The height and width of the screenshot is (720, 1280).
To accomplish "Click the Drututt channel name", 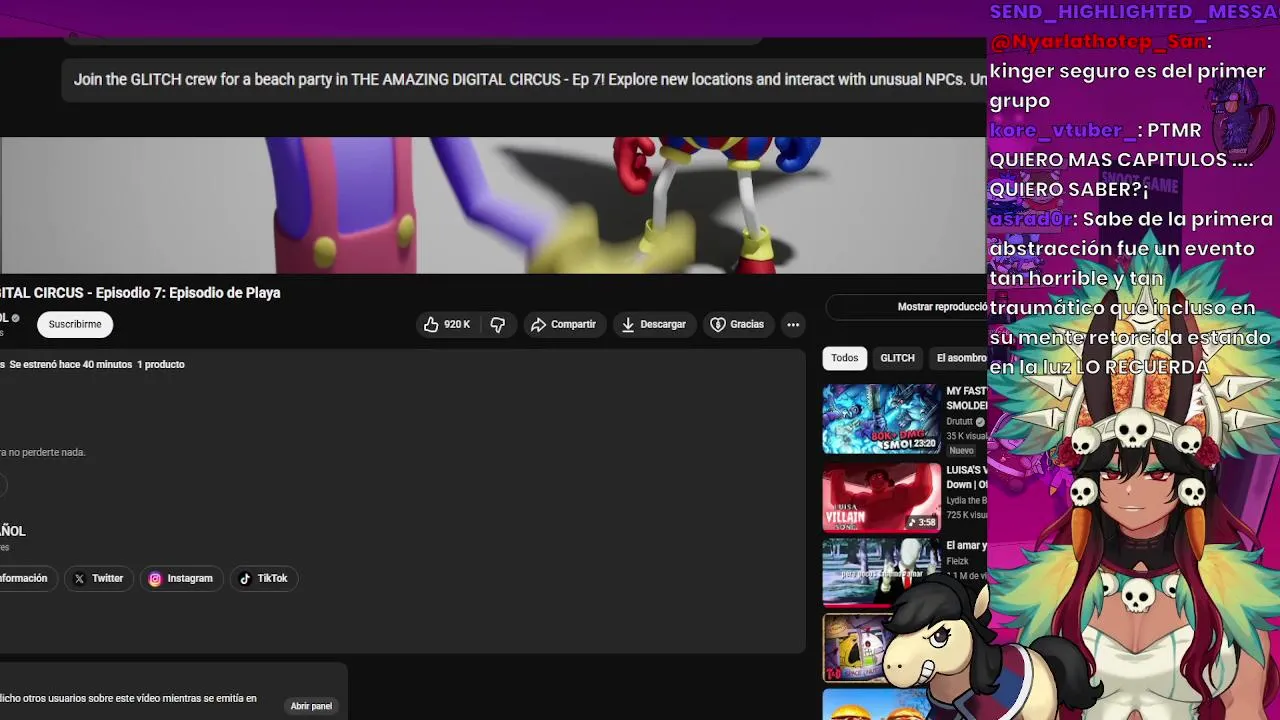I will [x=960, y=422].
